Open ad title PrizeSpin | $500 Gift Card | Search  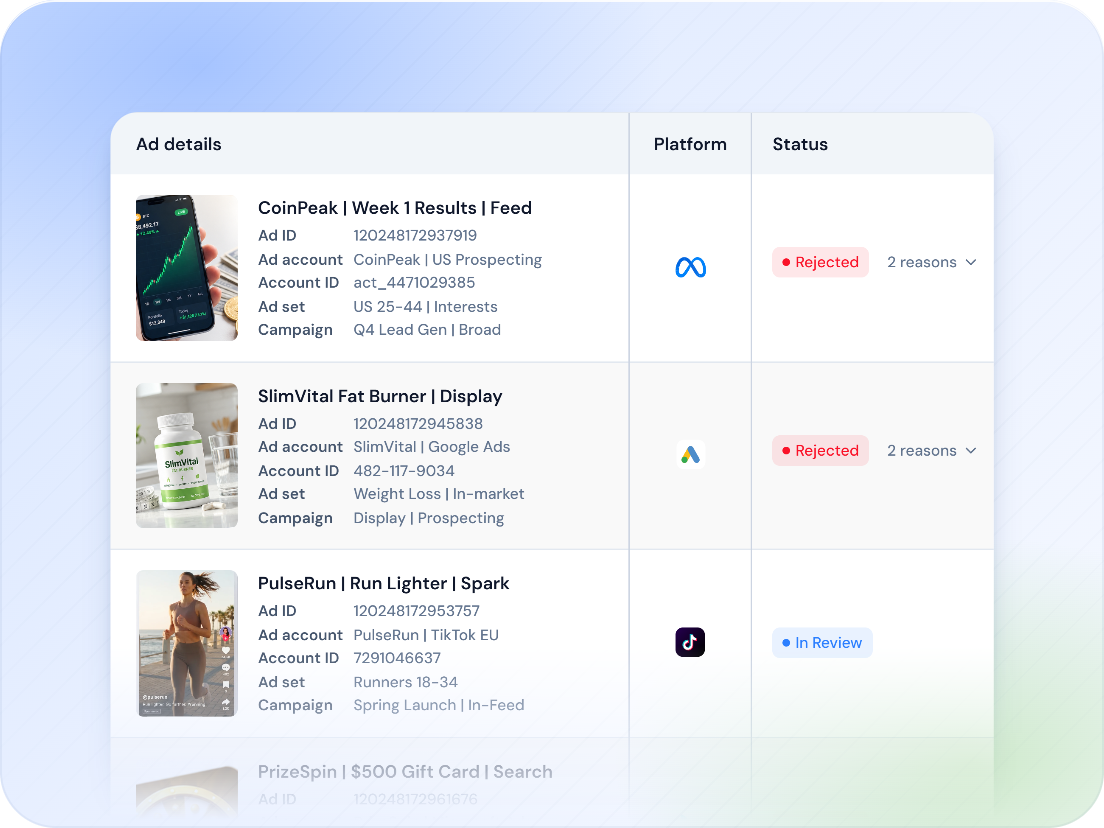pos(405,772)
